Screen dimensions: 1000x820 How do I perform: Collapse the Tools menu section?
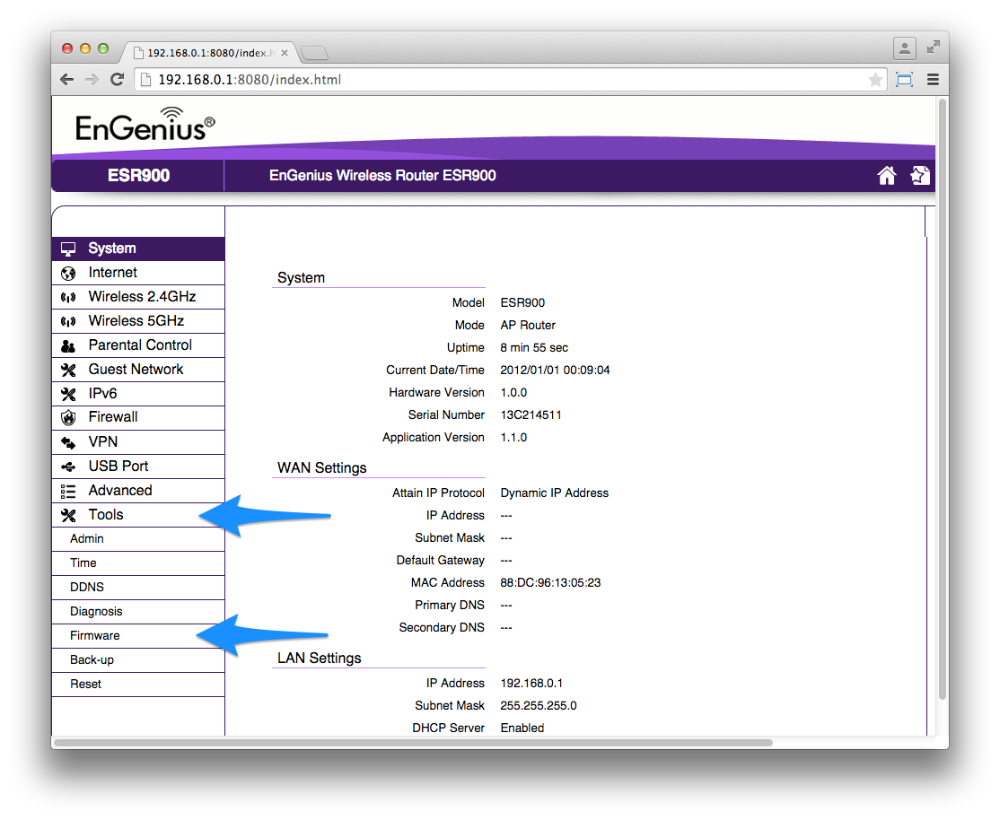click(x=138, y=515)
